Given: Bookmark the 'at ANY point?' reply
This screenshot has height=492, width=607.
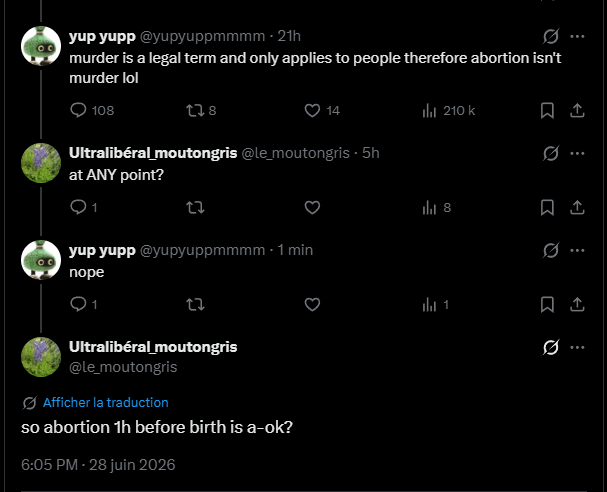Looking at the screenshot, I should click(x=547, y=208).
